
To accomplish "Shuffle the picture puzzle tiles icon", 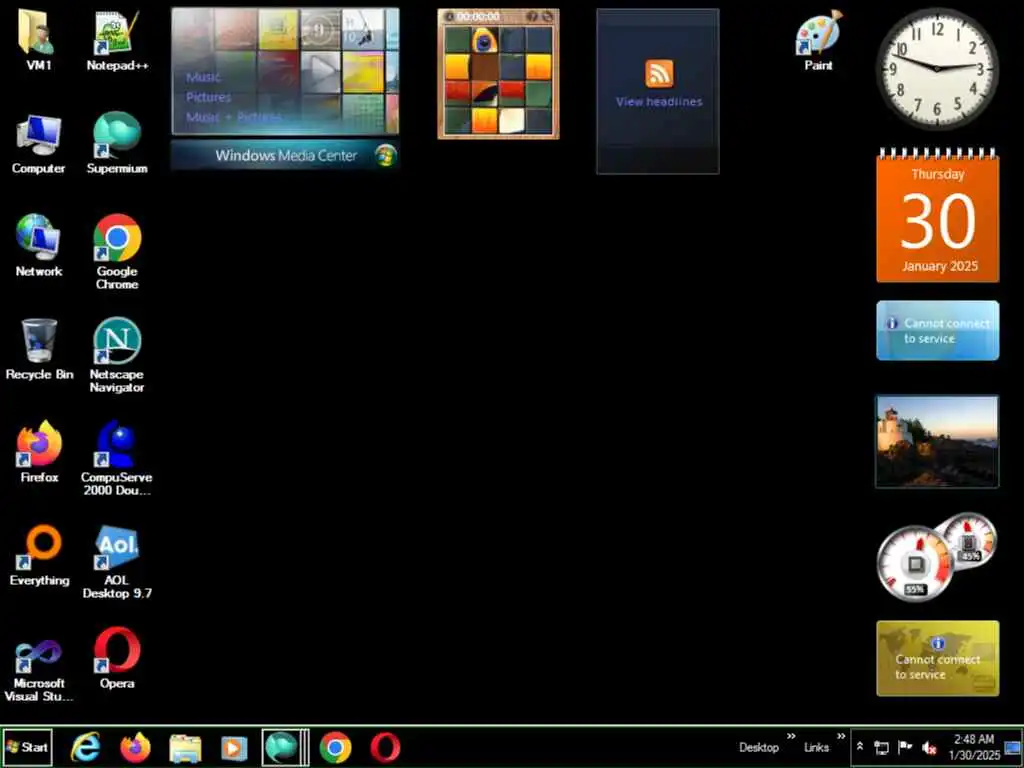I will [547, 16].
